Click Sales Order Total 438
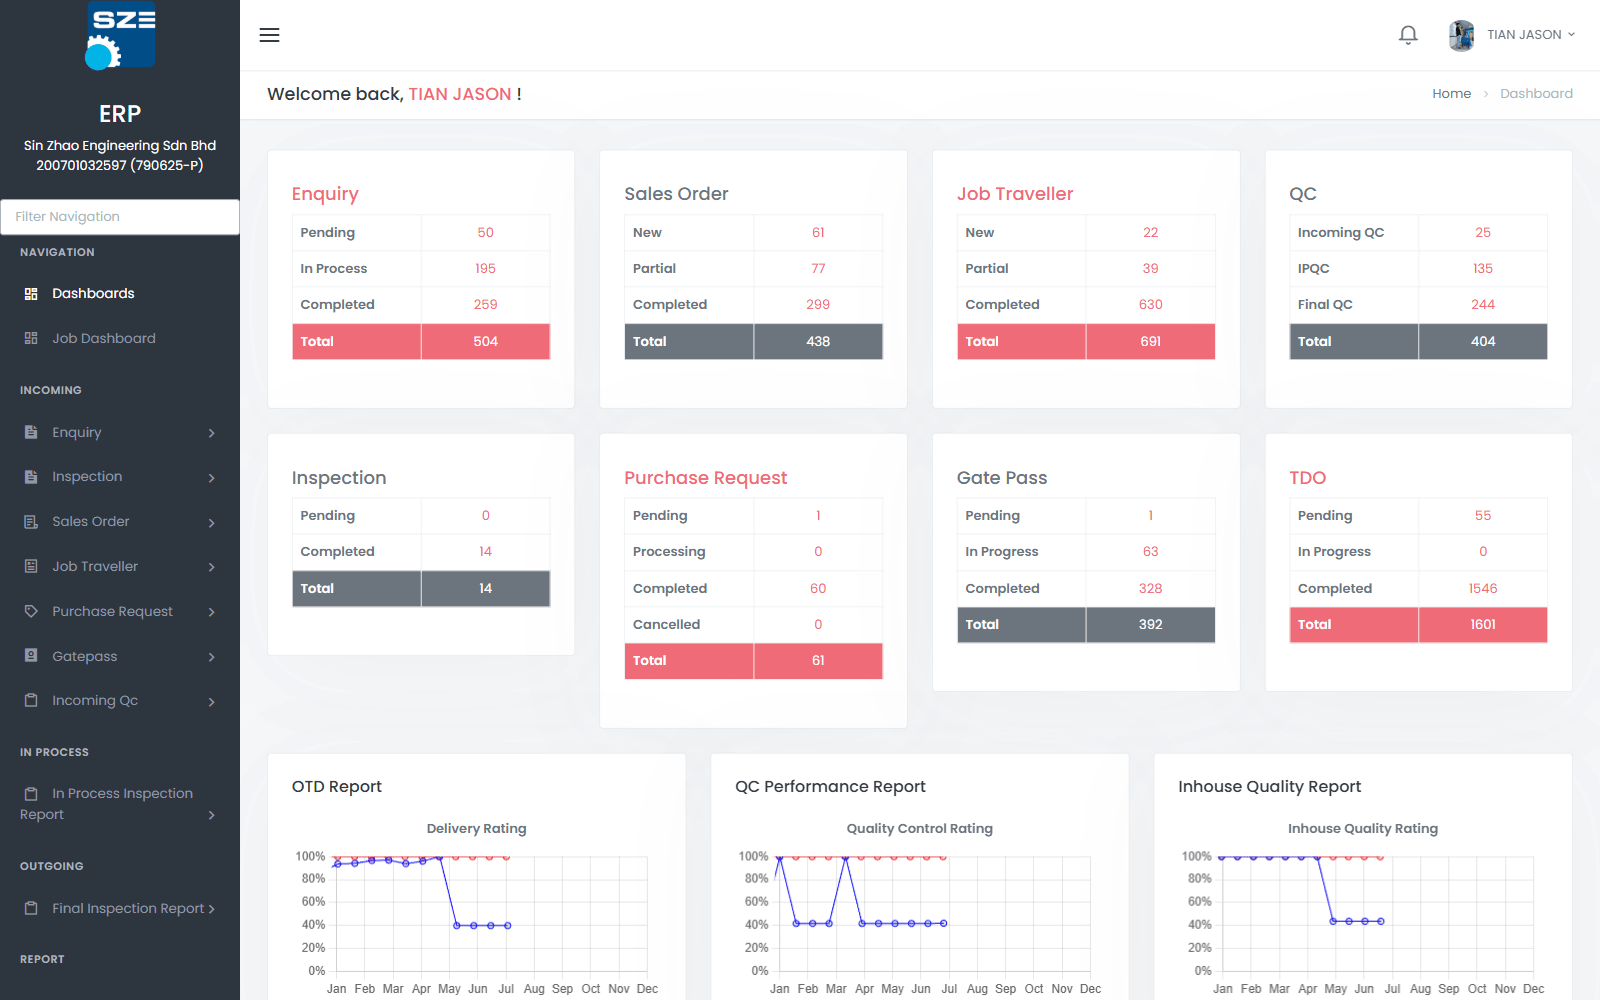 click(x=818, y=341)
